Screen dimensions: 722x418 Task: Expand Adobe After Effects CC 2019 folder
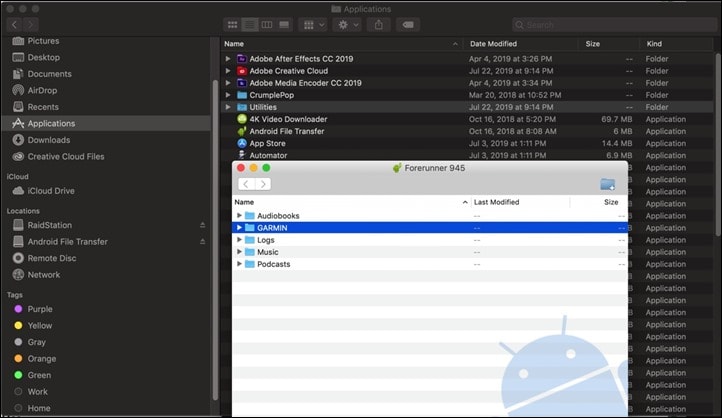[228, 59]
